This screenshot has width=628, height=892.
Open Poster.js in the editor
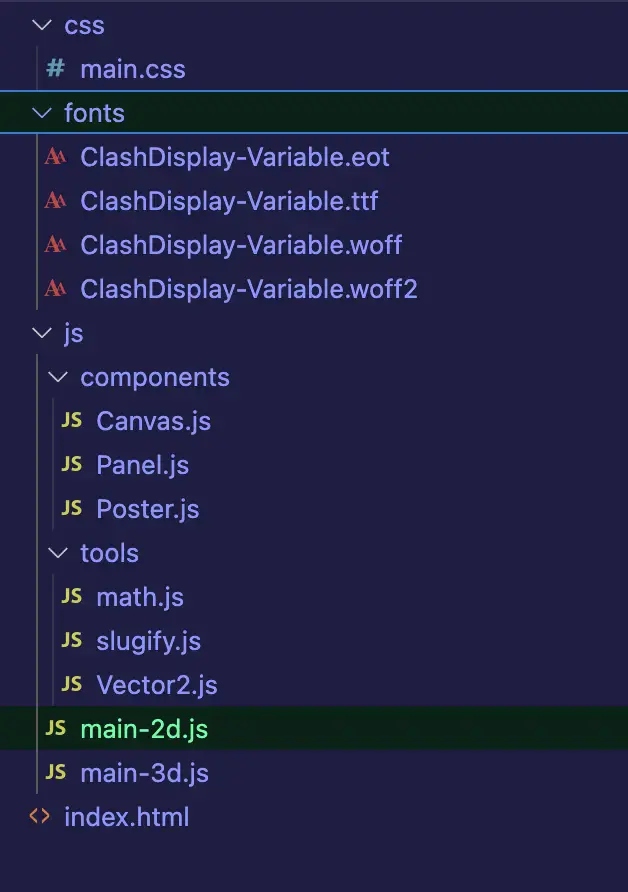click(147, 509)
